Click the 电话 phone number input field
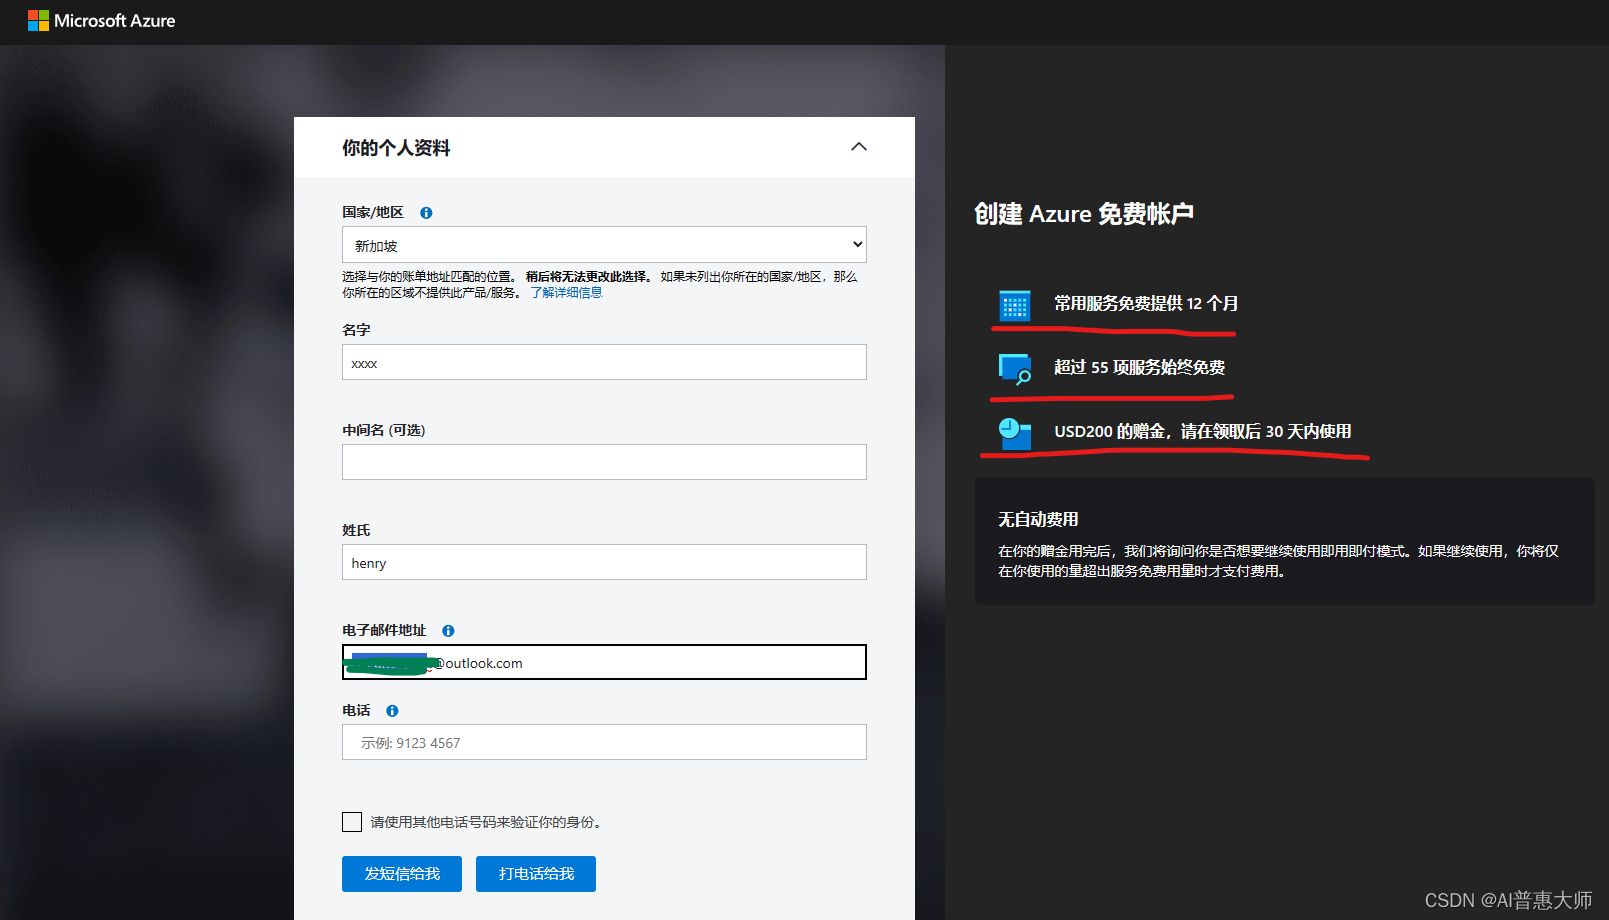Viewport: 1609px width, 920px height. 604,743
